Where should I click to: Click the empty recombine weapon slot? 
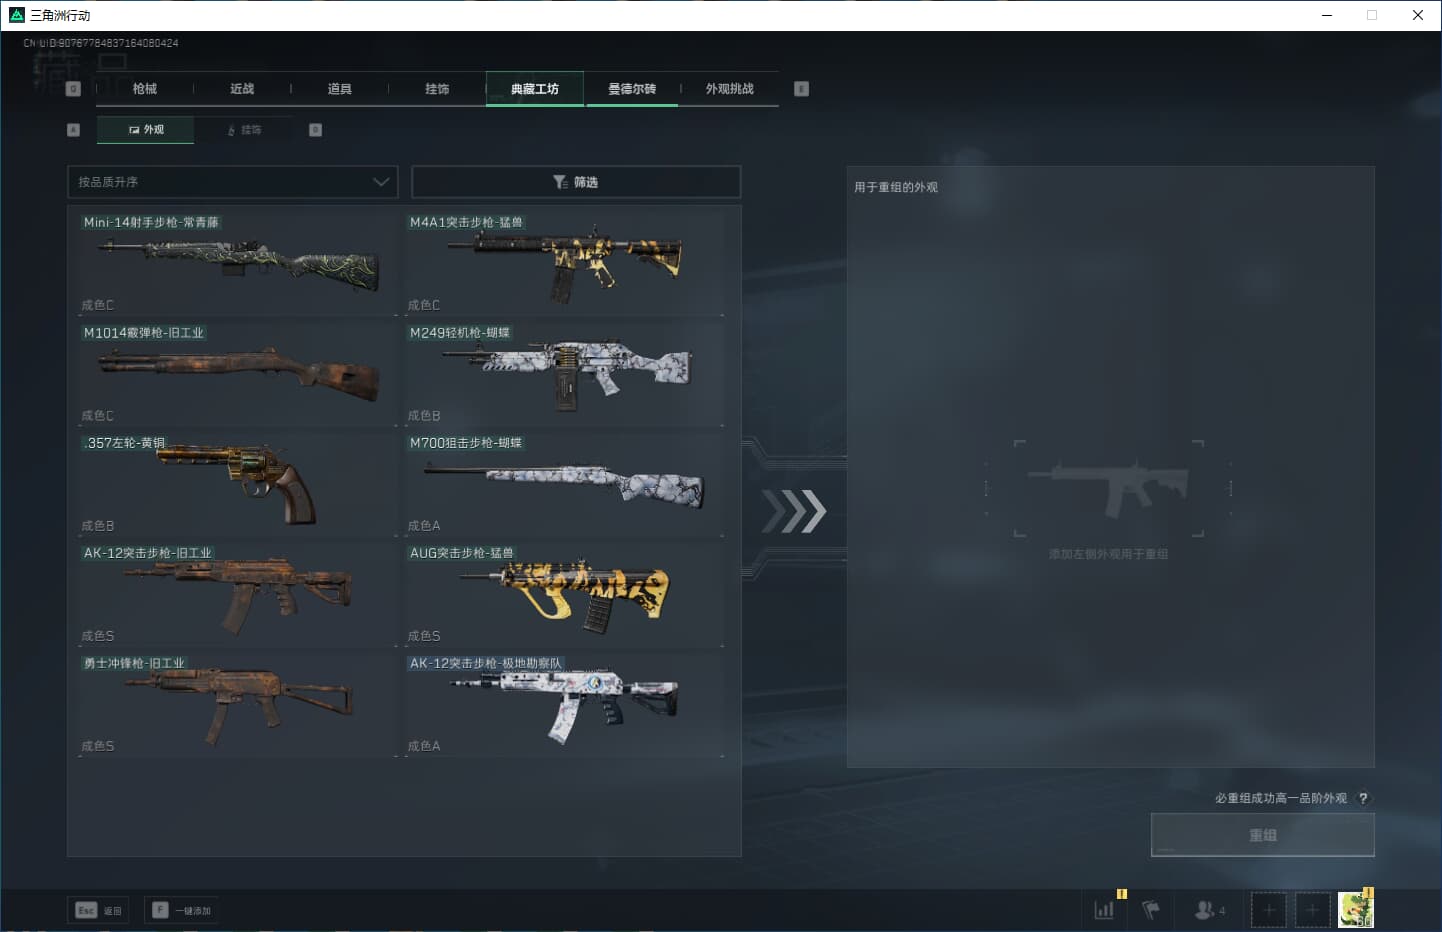(1108, 489)
